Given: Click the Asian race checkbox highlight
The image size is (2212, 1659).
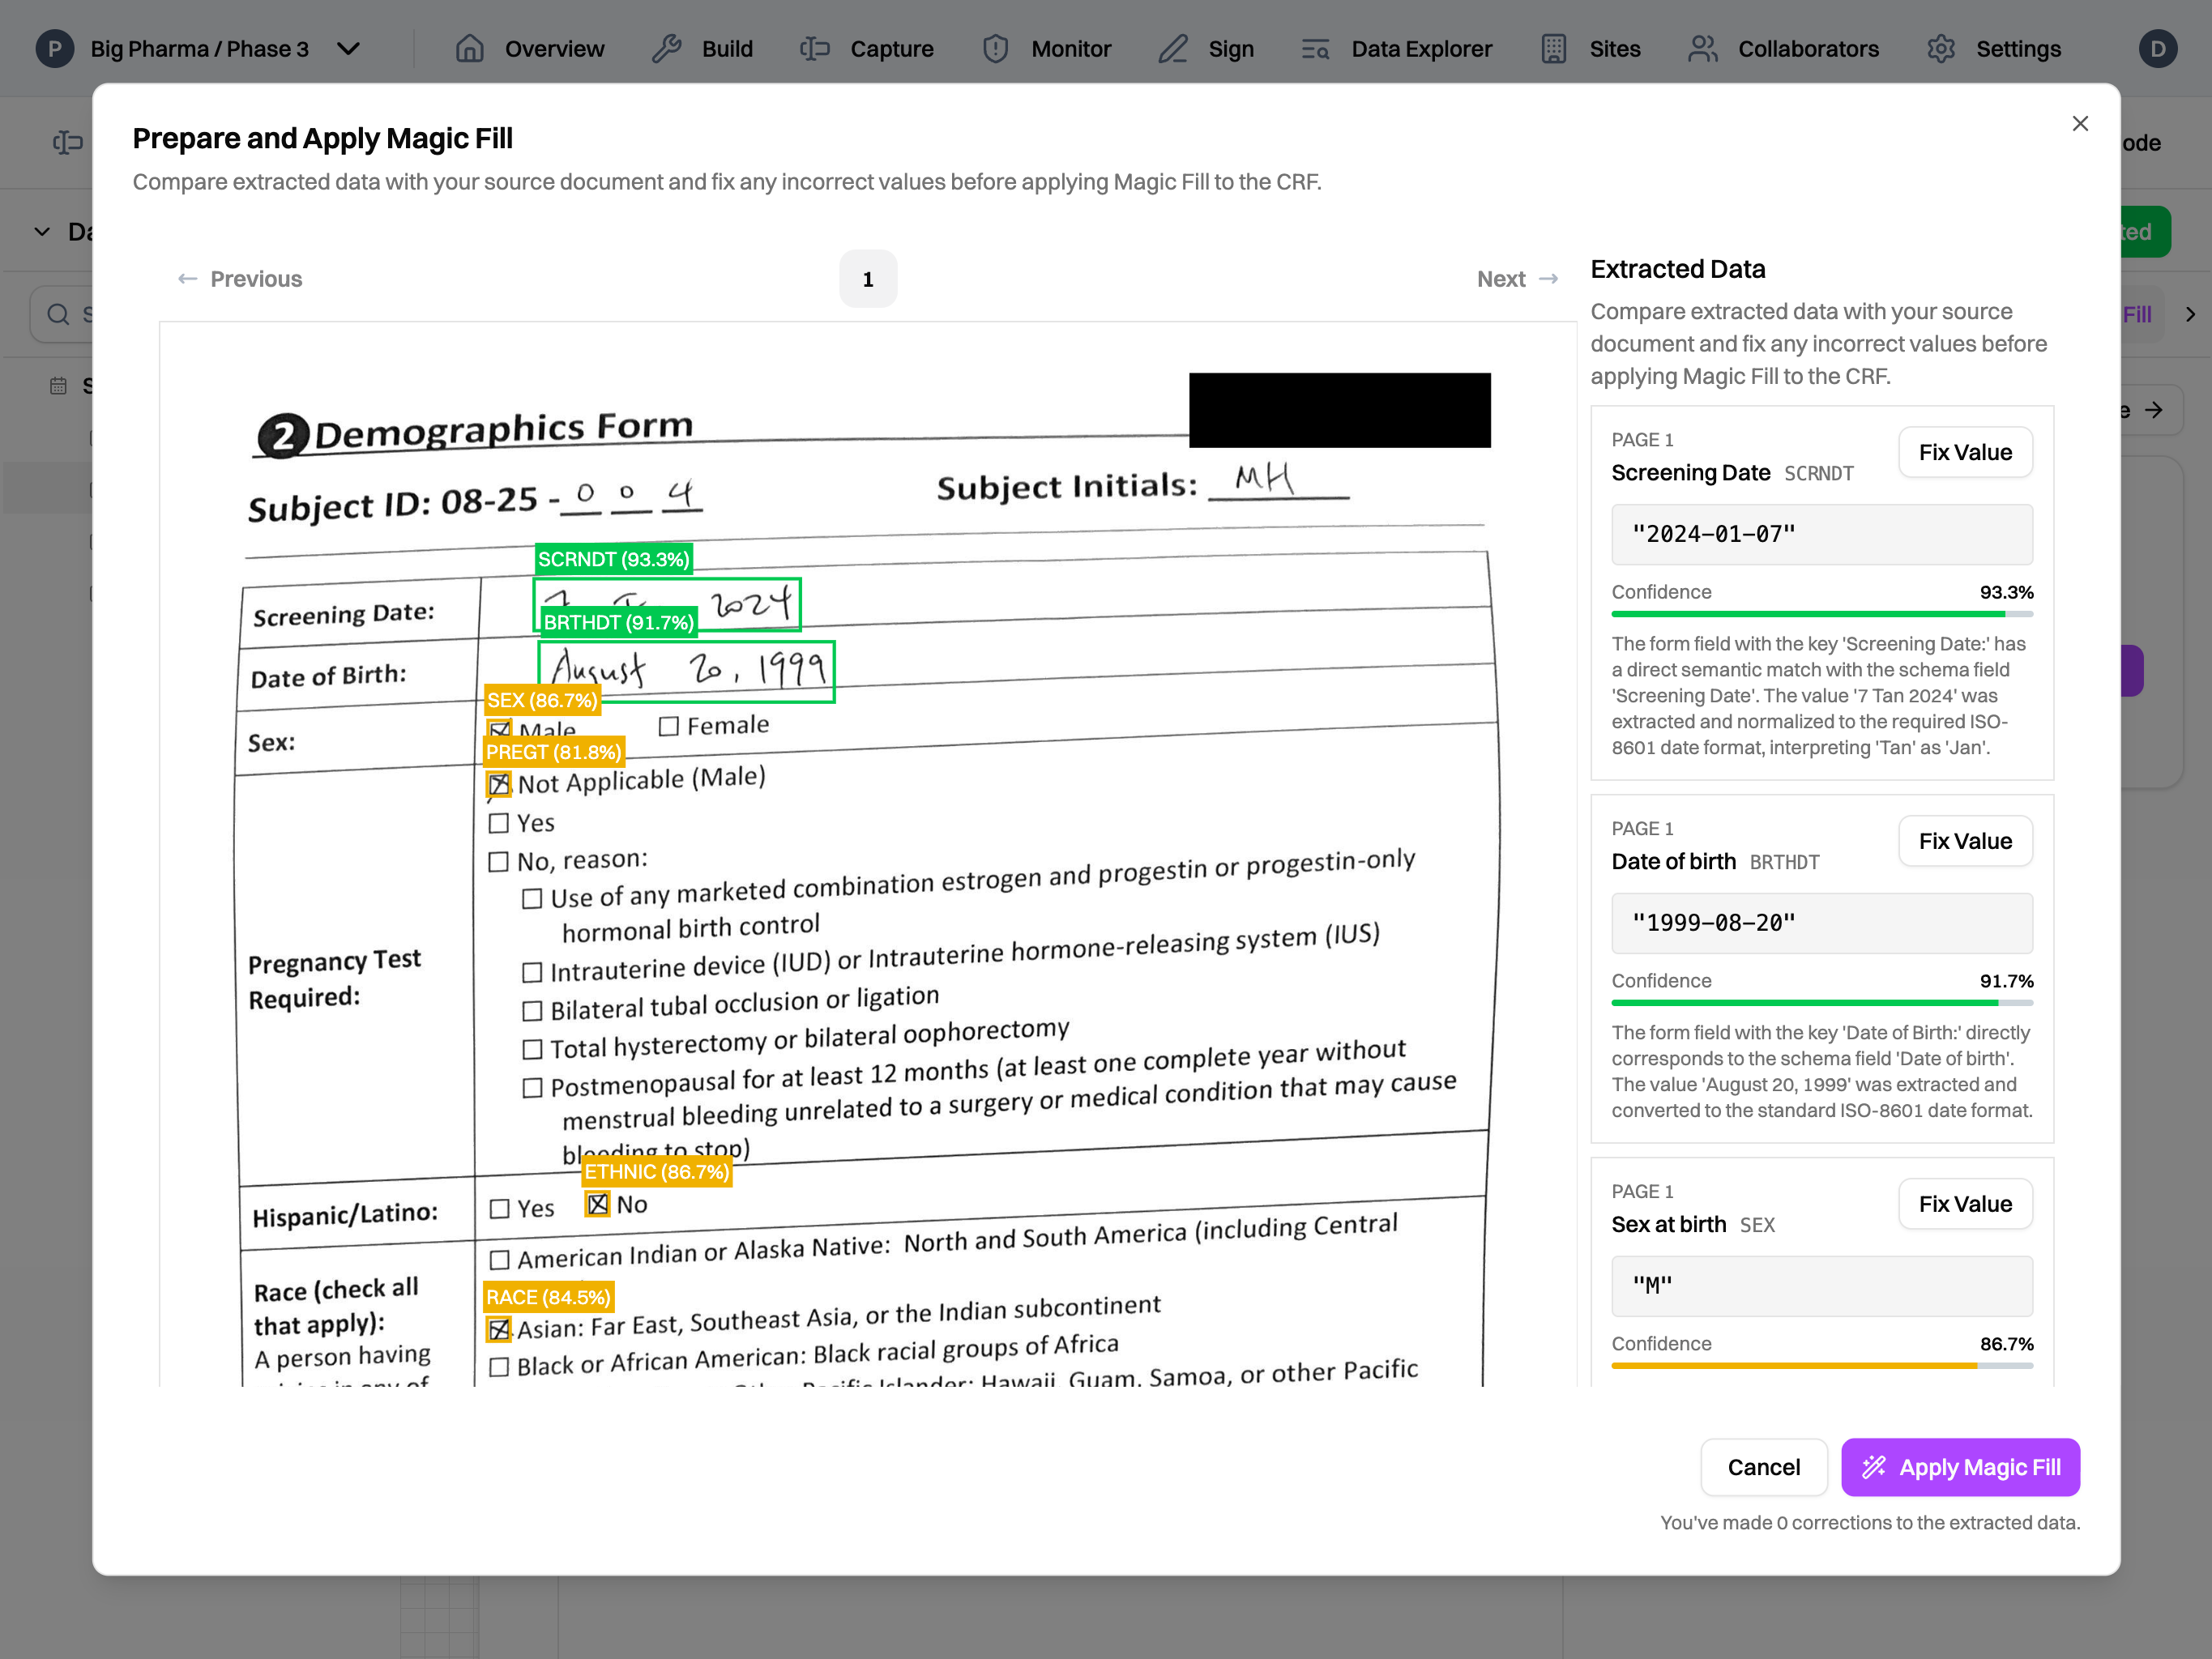Looking at the screenshot, I should tap(498, 1329).
